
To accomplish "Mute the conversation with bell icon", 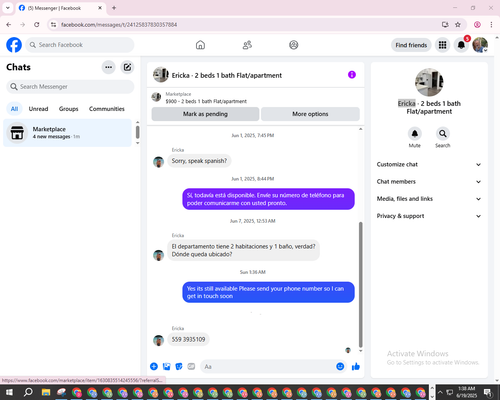I will click(414, 134).
